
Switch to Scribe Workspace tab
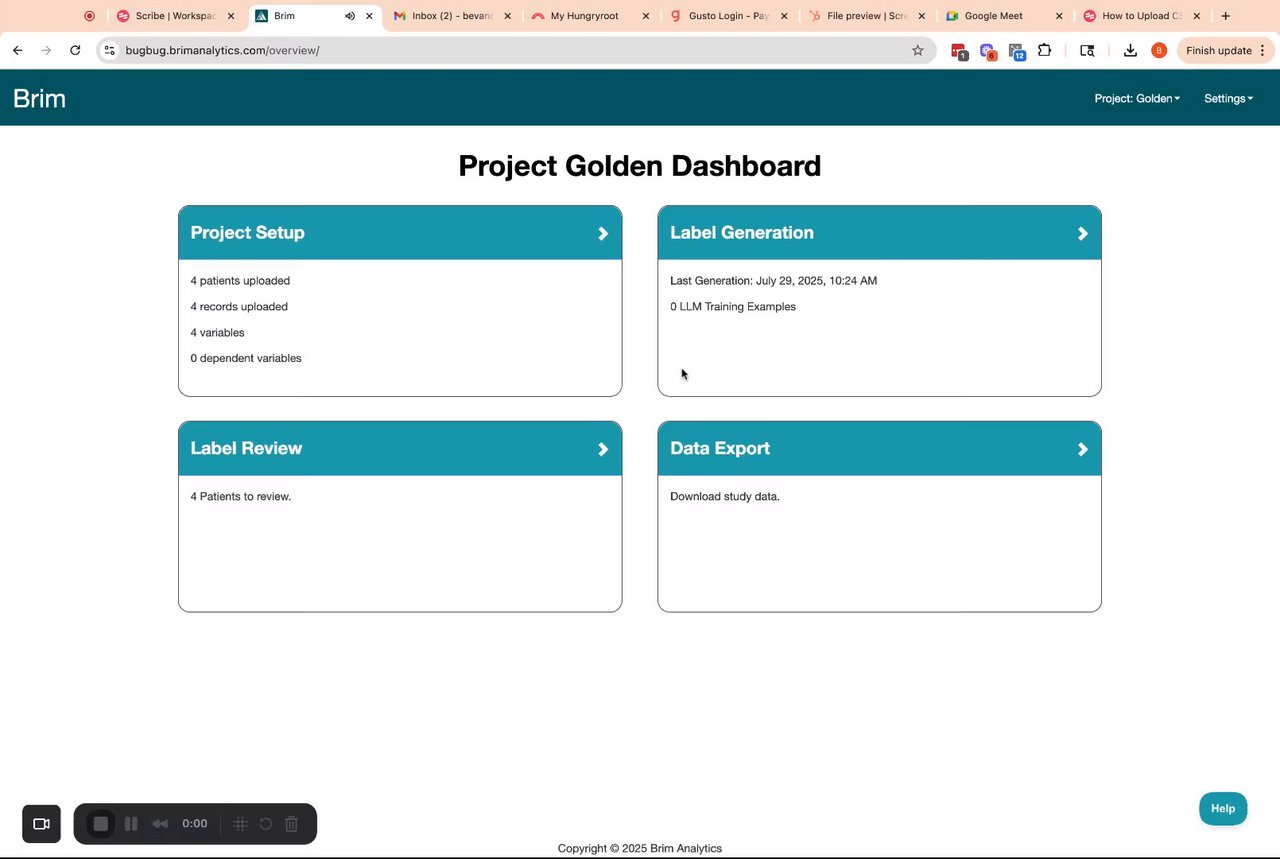(x=175, y=16)
